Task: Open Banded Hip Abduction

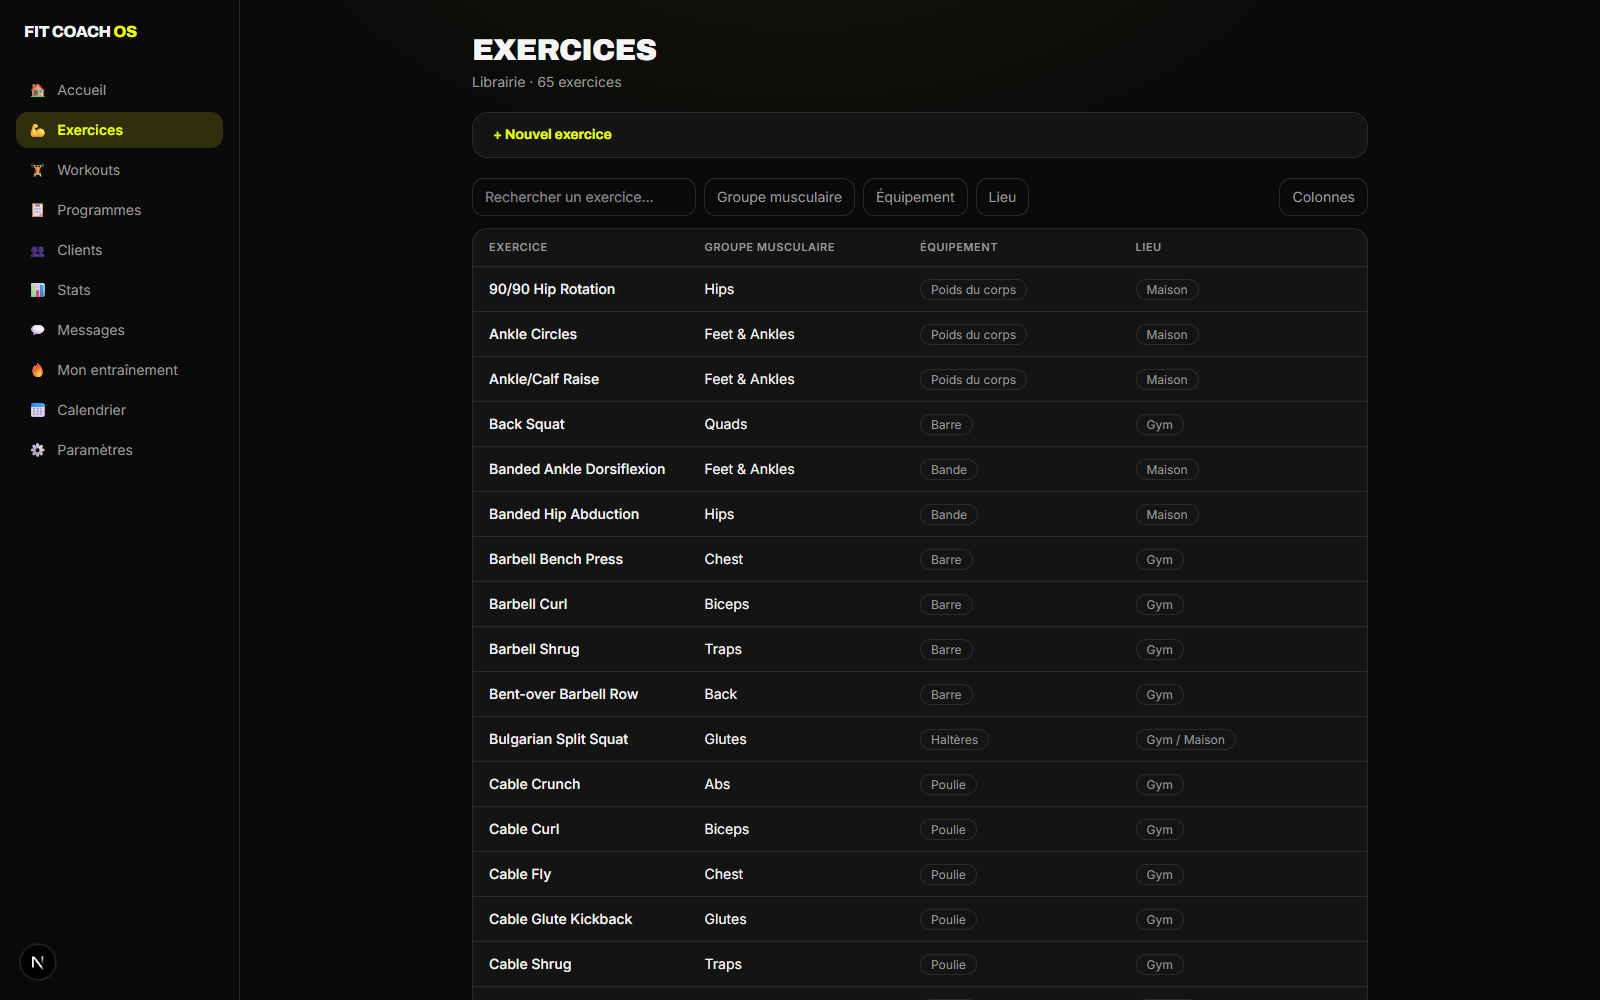Action: (920, 514)
